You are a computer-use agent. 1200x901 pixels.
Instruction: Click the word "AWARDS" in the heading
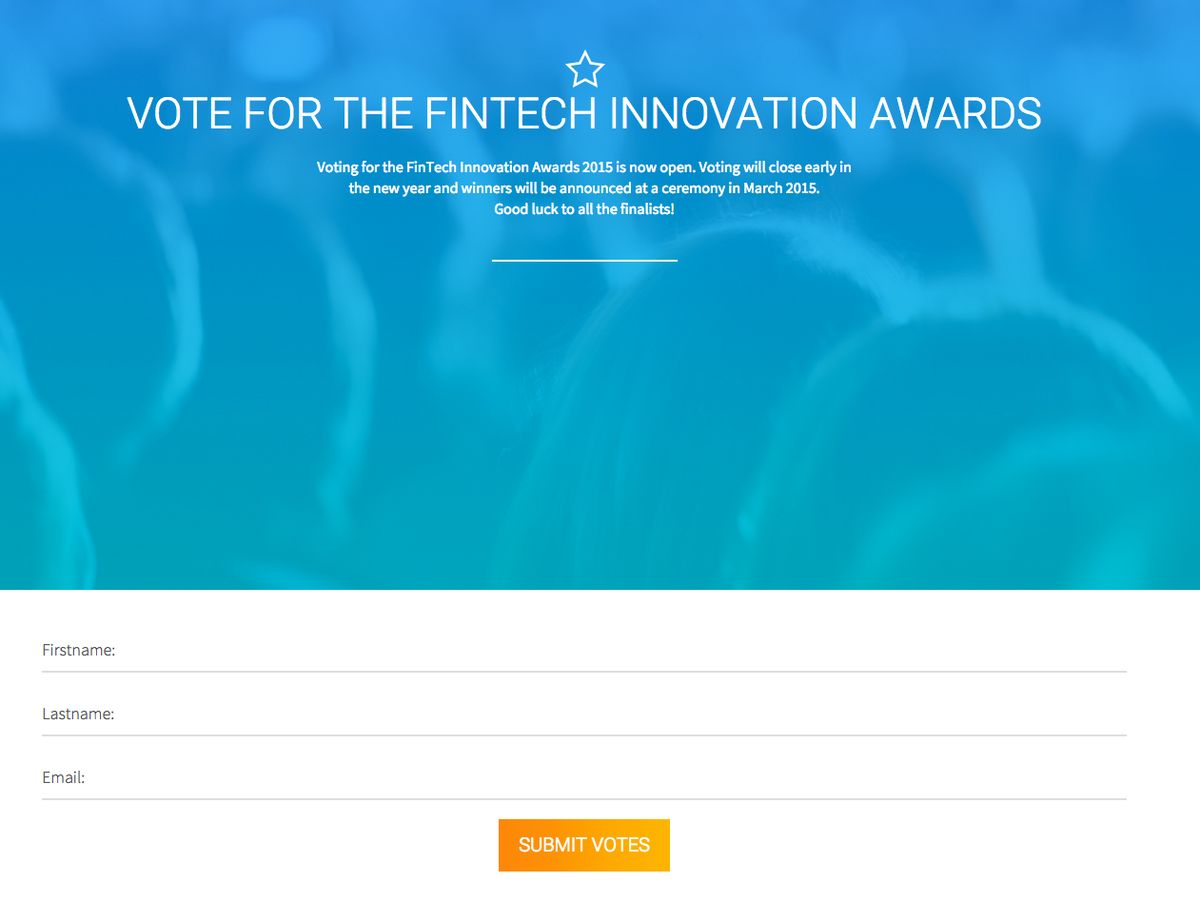(x=955, y=114)
